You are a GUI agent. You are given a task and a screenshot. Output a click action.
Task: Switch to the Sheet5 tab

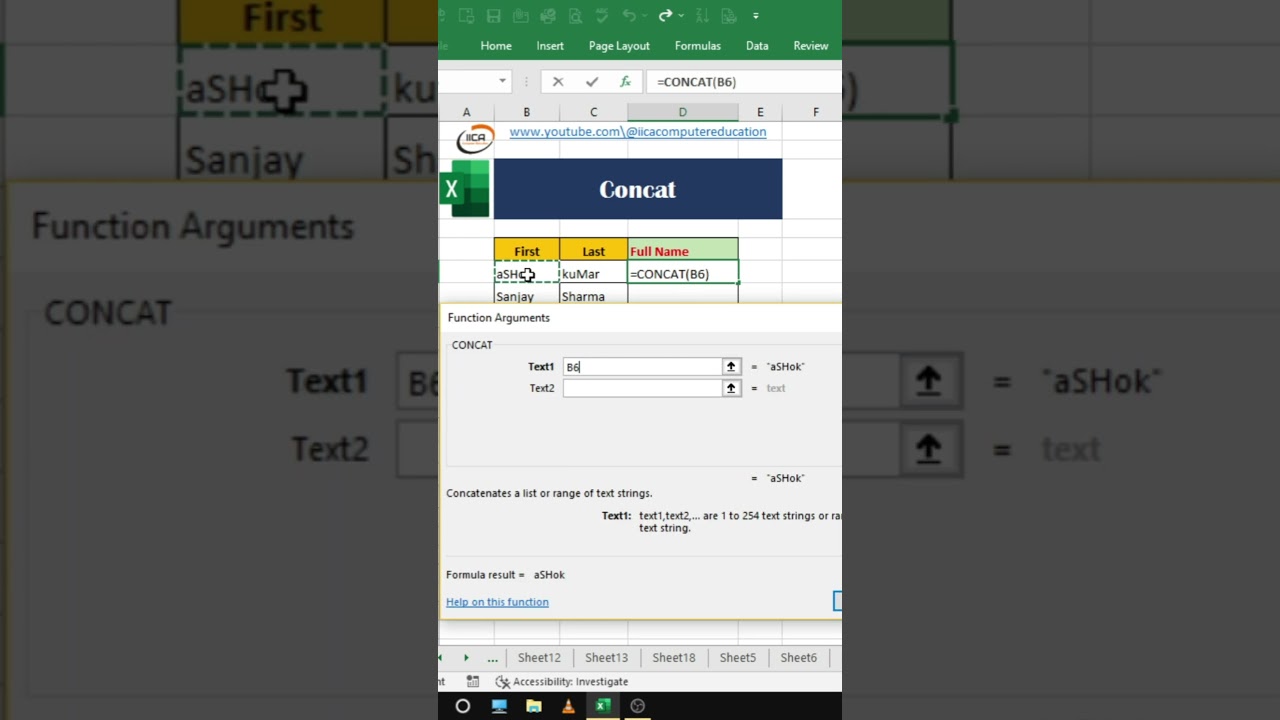pos(738,658)
